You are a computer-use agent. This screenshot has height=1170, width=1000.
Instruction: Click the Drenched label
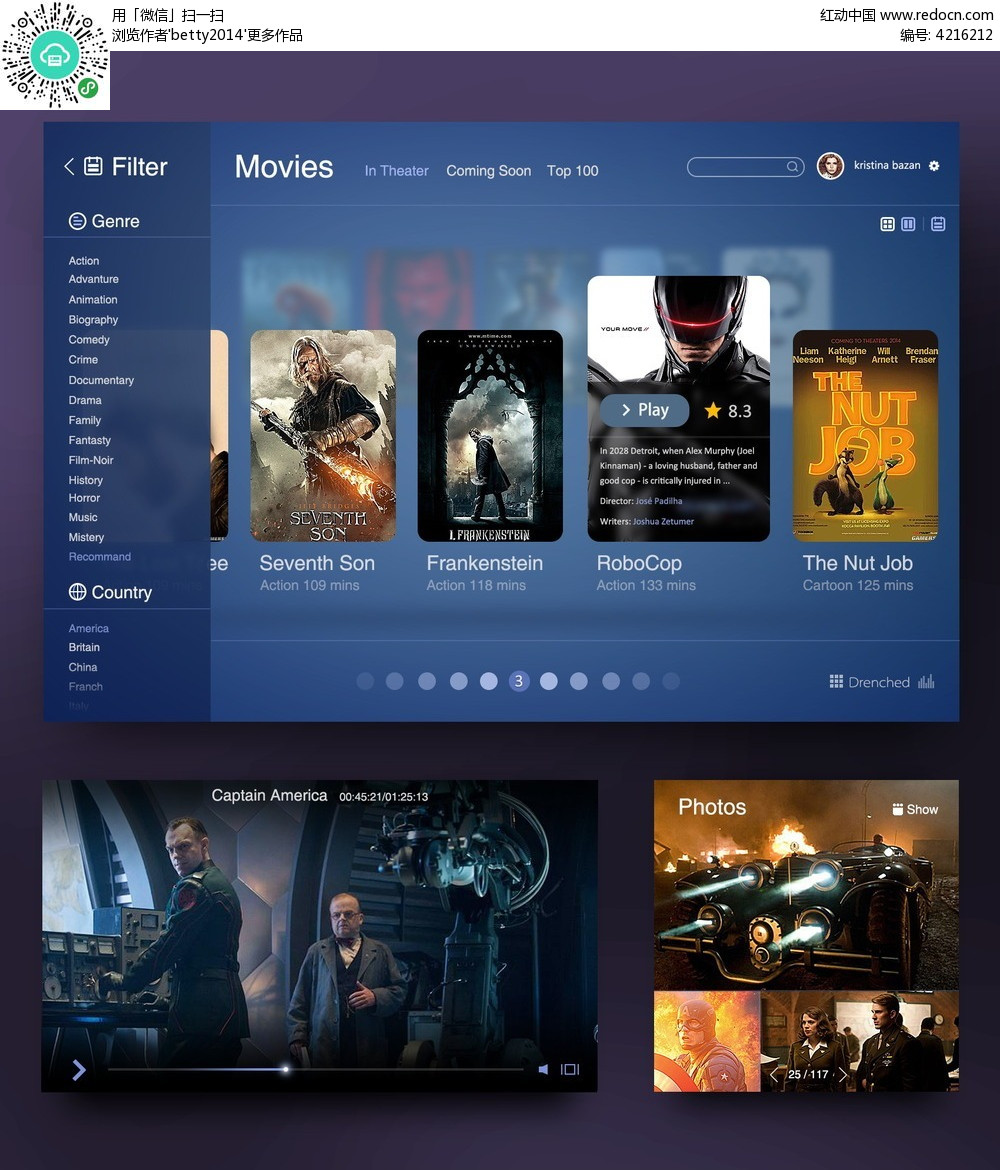click(x=879, y=682)
